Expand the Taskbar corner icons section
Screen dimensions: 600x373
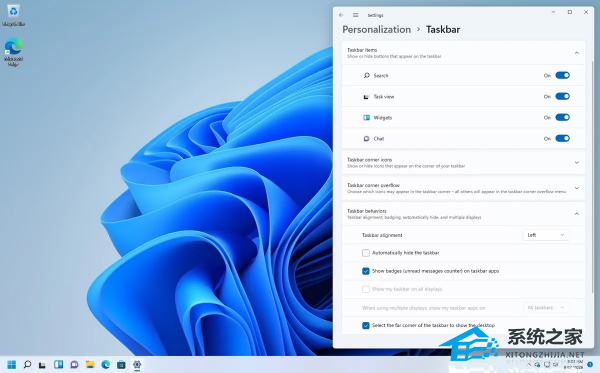(x=577, y=163)
